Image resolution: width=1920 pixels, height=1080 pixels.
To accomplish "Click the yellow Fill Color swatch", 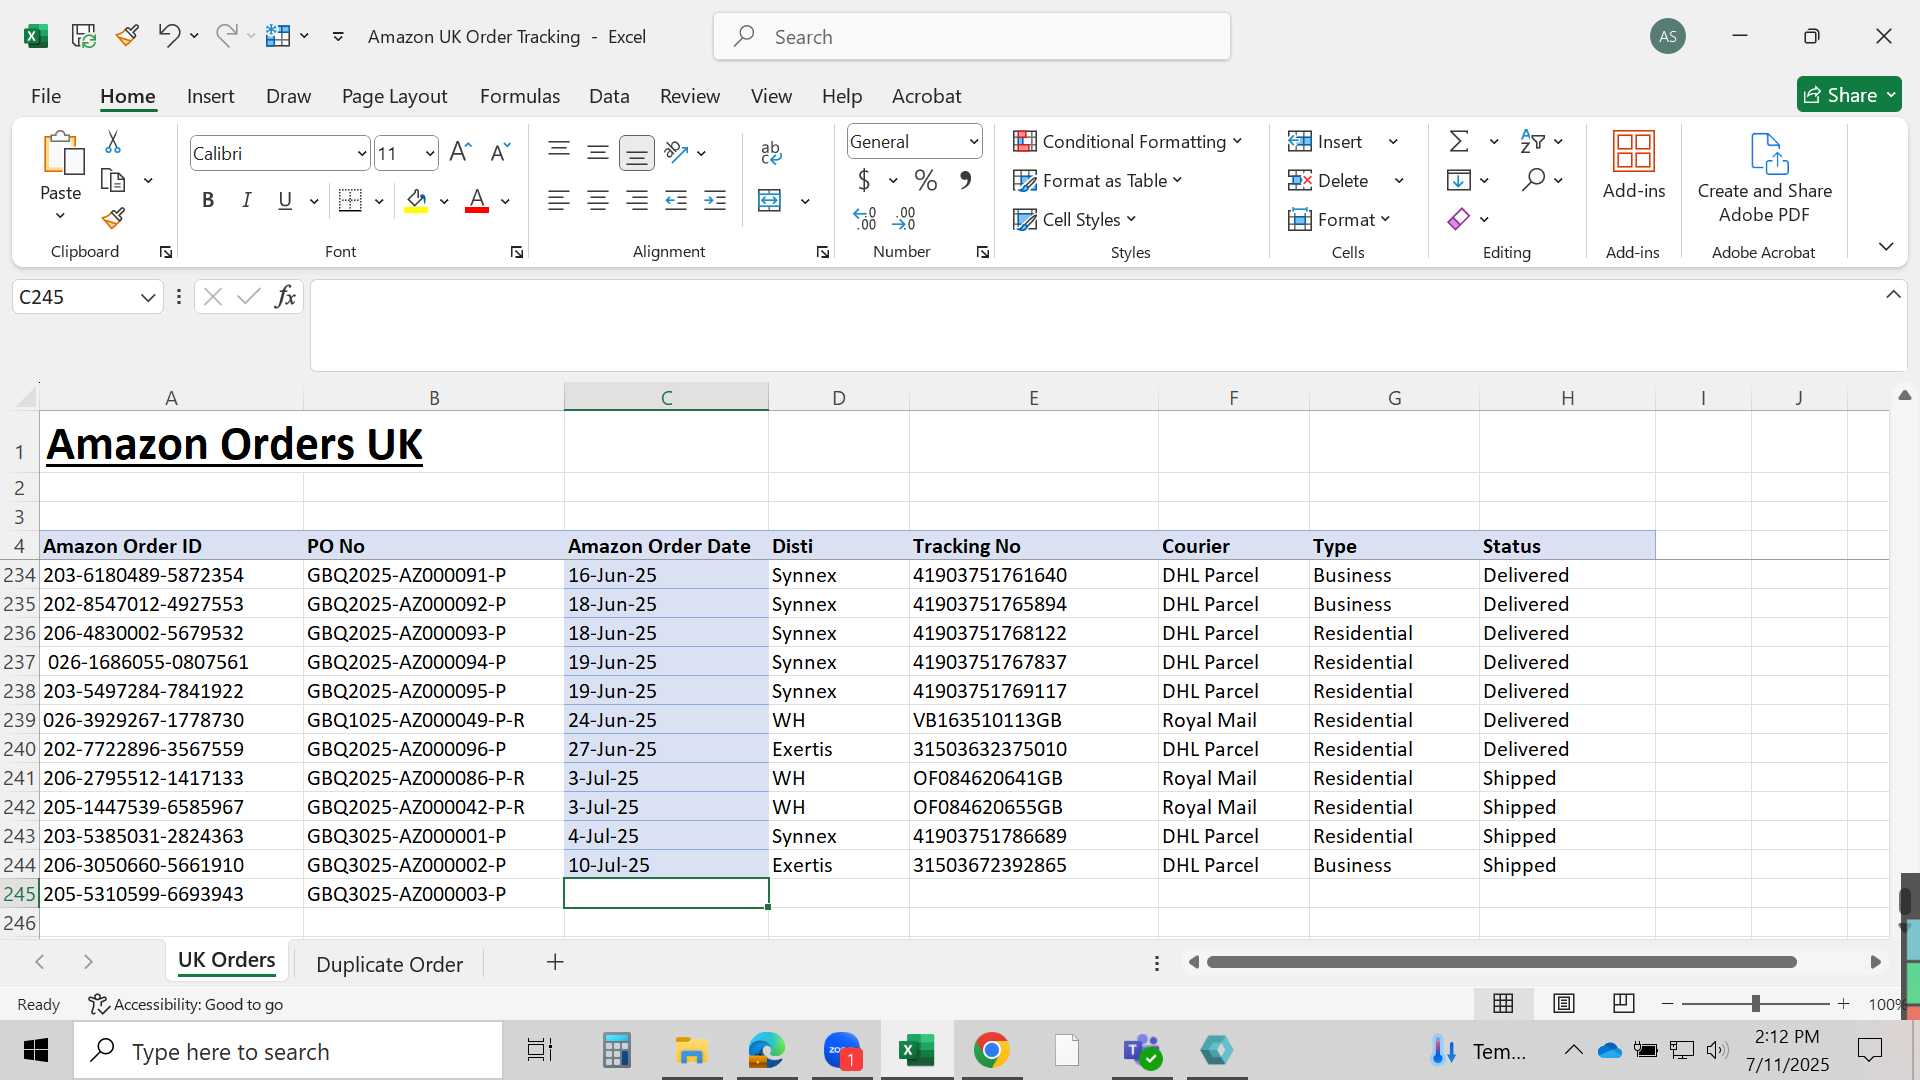I will point(417,202).
